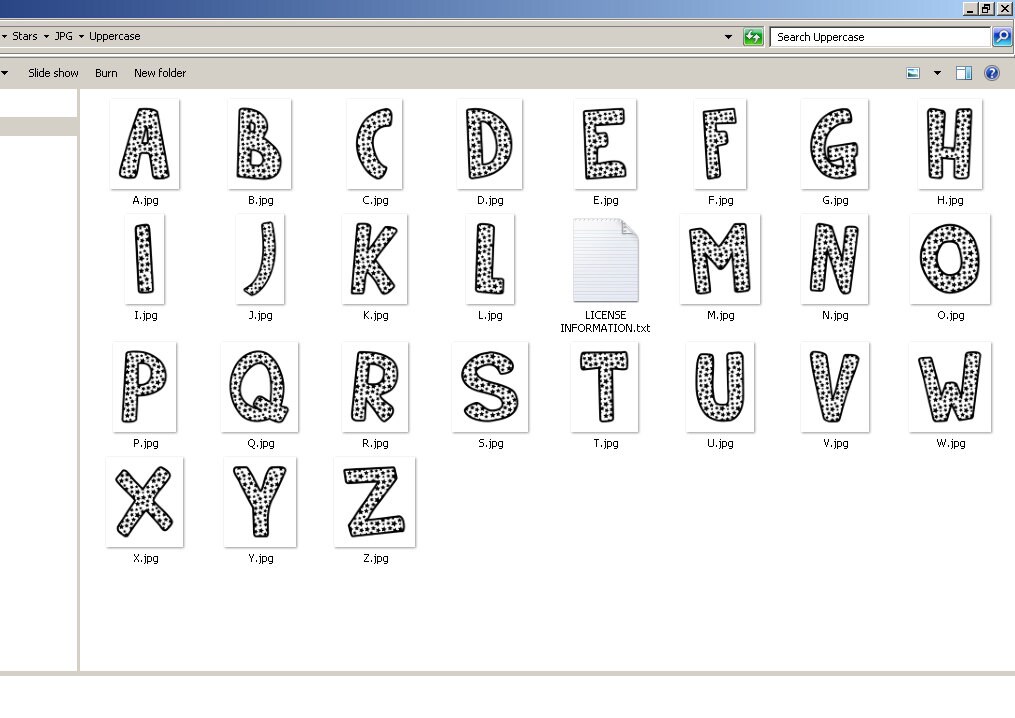
Task: Toggle the Preview pane icon
Action: [963, 72]
